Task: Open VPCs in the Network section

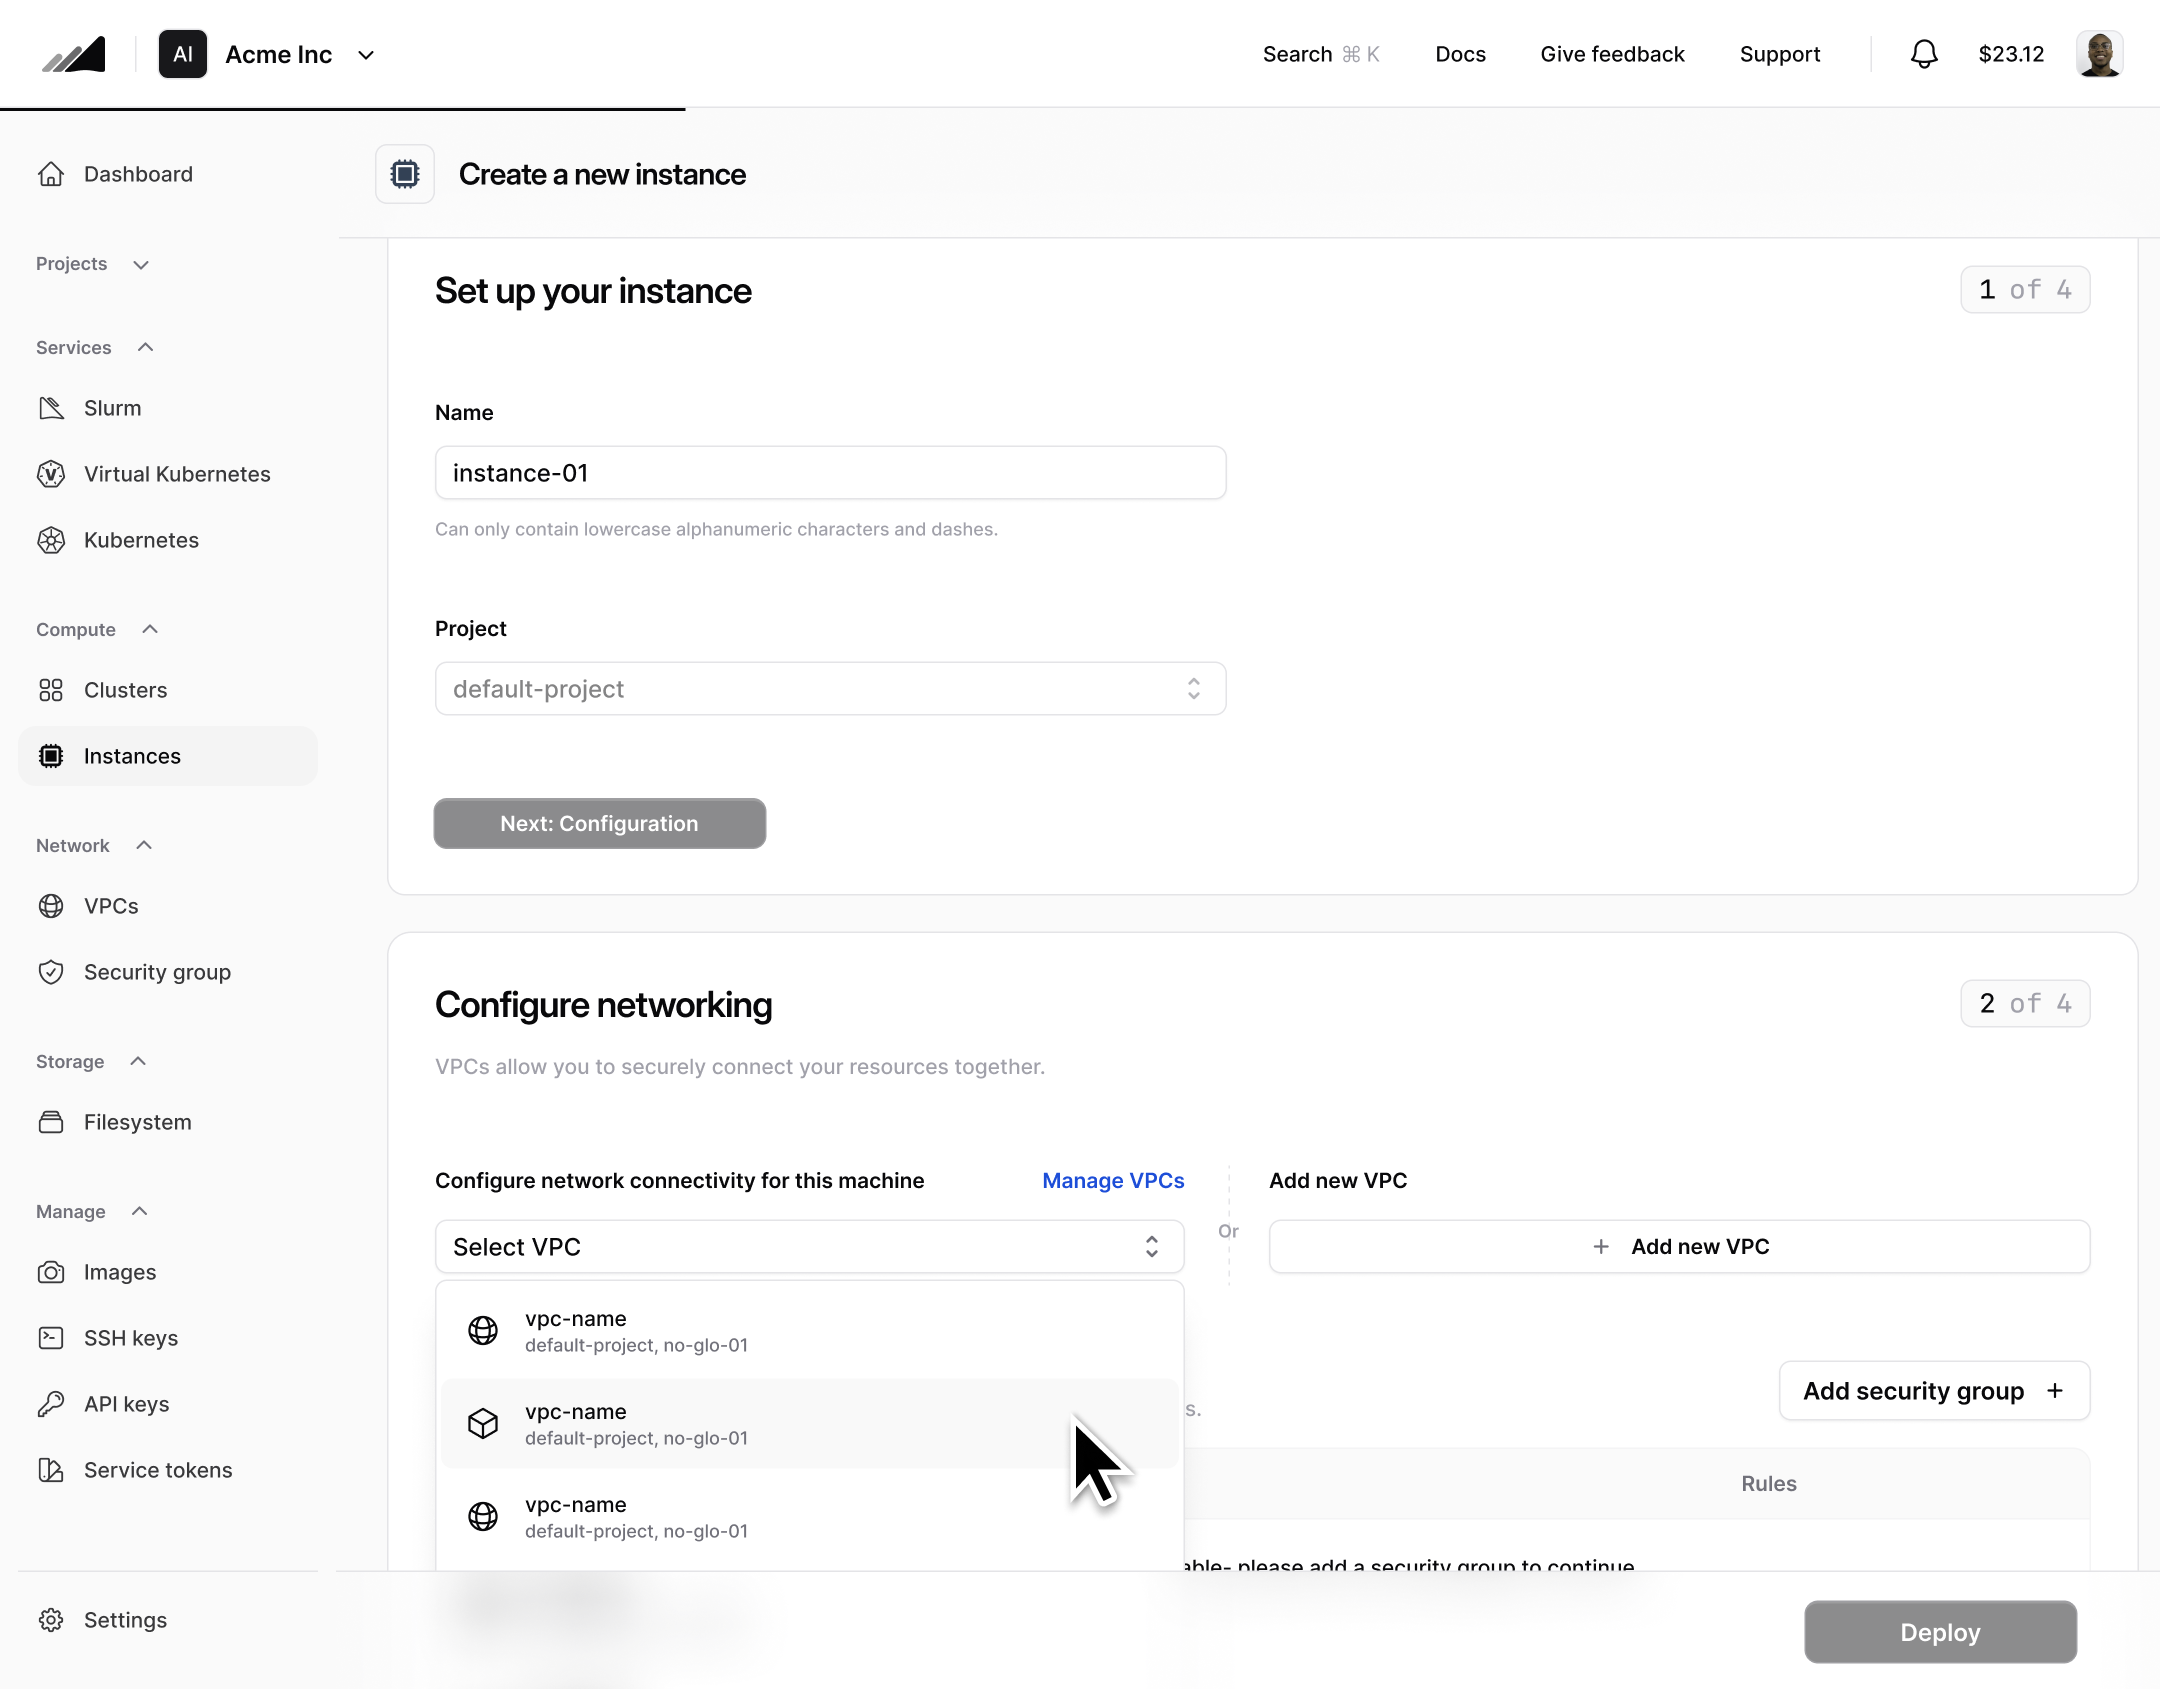Action: 111,906
